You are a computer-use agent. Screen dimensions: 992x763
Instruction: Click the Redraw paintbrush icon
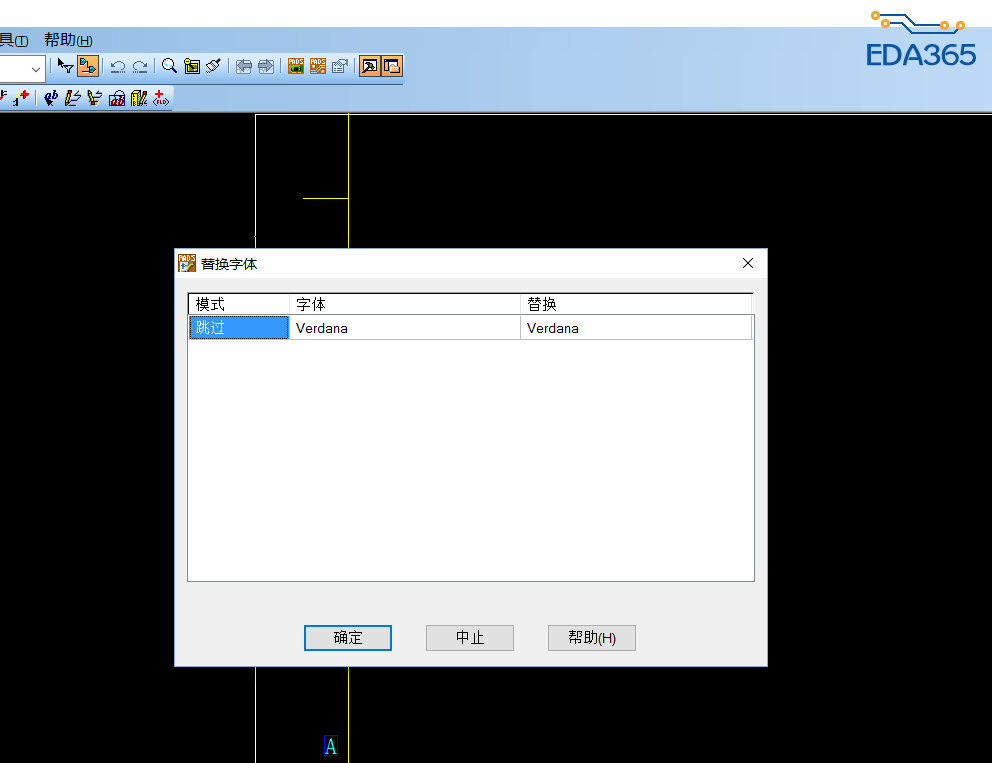click(x=214, y=66)
